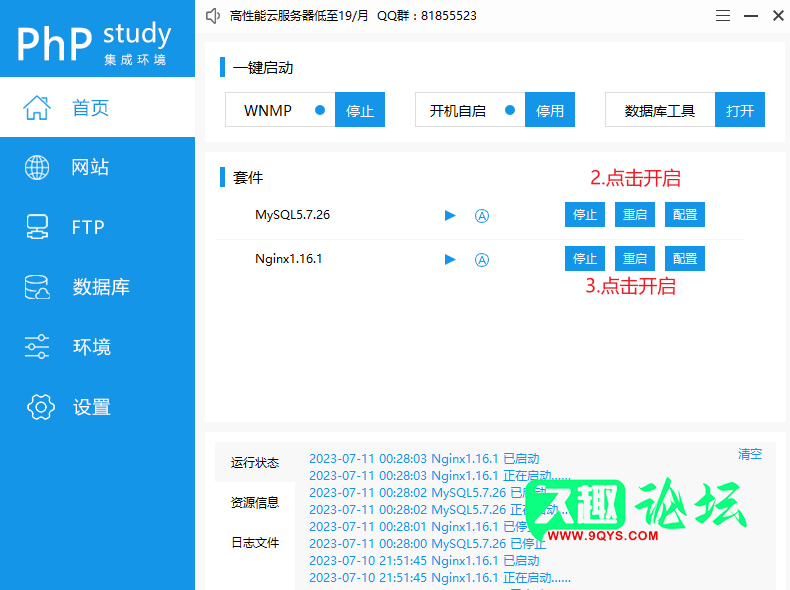This screenshot has width=790, height=590.
Task: Click the database cloud icon
Action: point(37,287)
